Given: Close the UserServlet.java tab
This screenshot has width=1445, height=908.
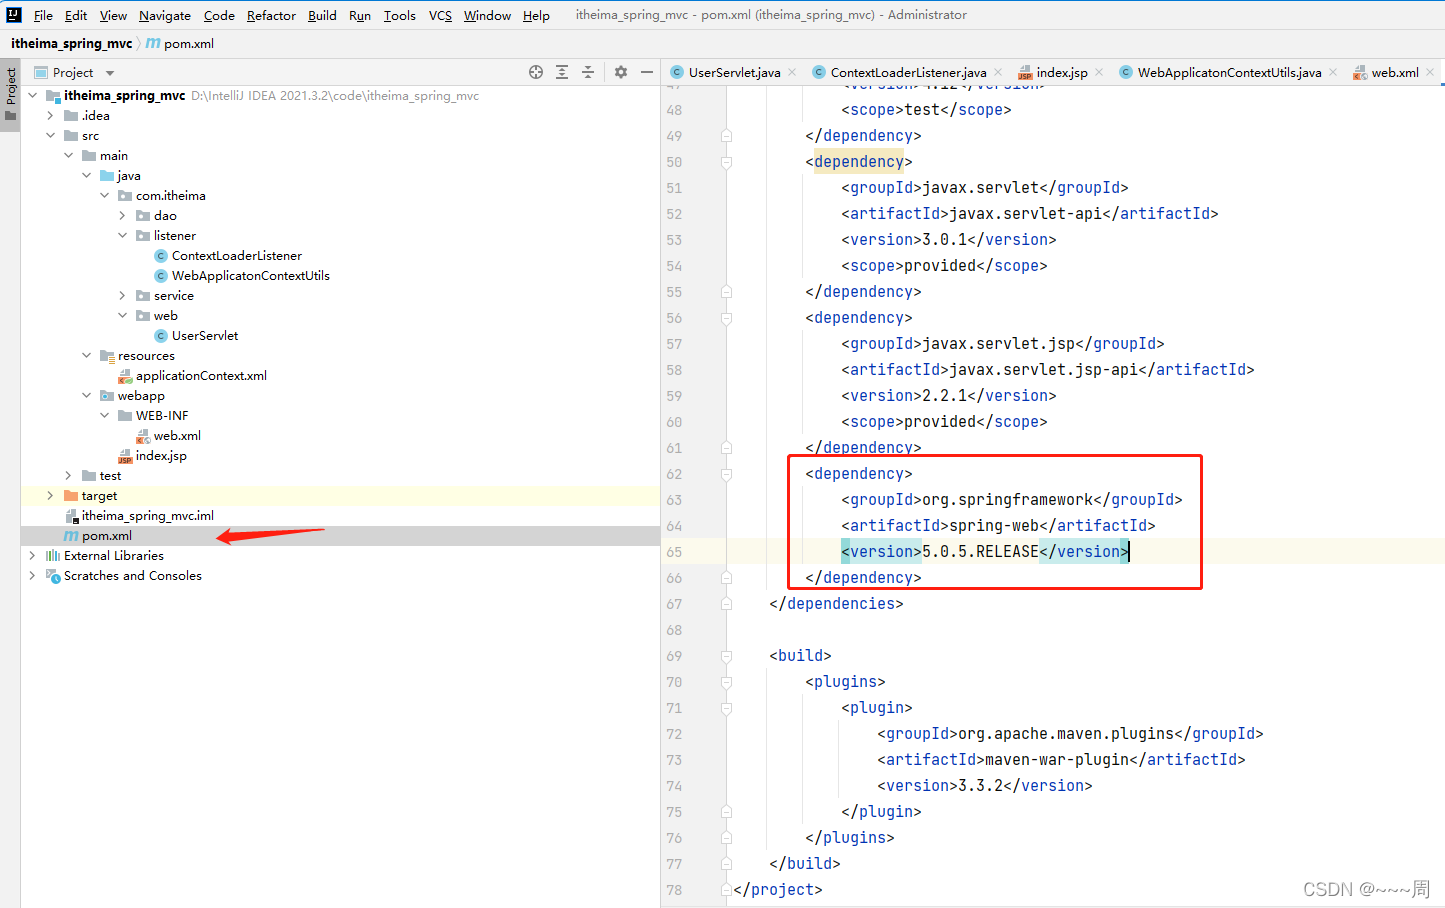Looking at the screenshot, I should click(792, 72).
